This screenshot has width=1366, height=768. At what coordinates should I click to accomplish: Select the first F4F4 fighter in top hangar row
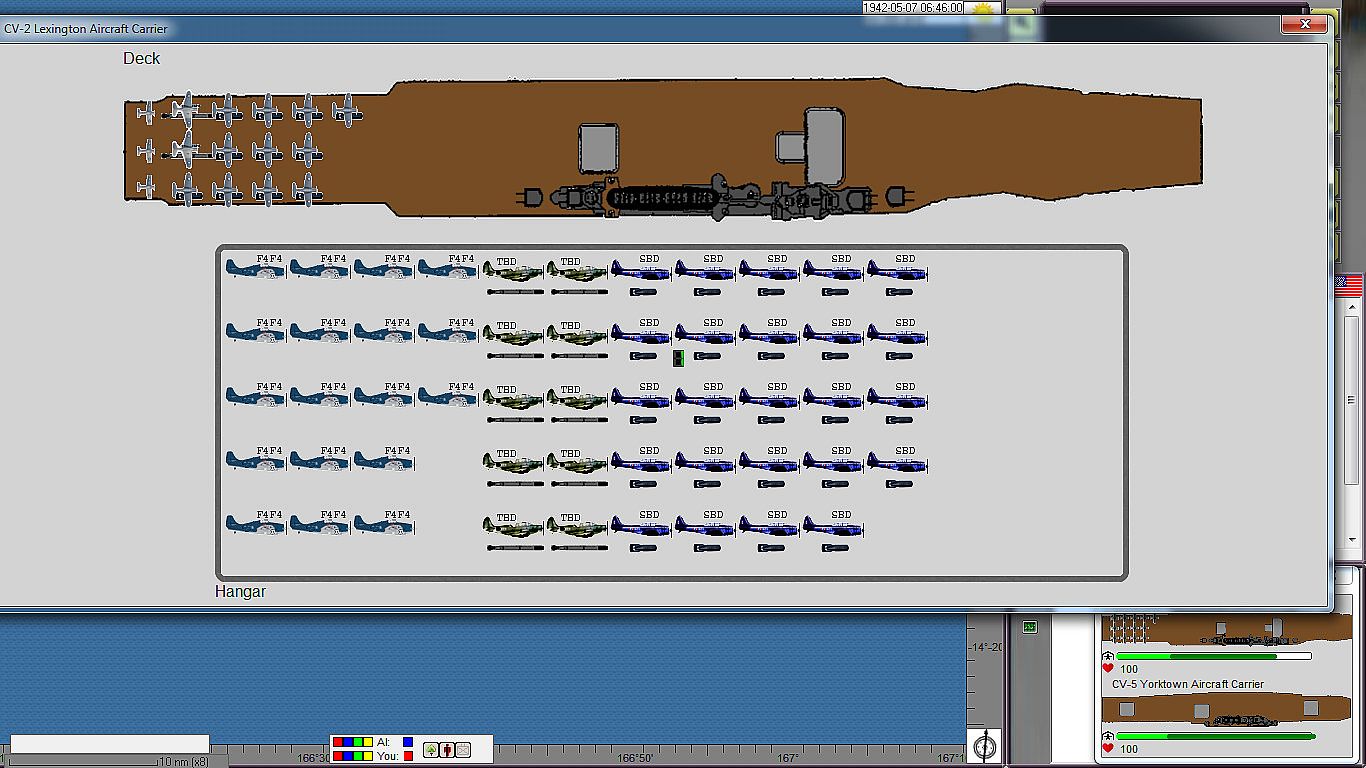pos(256,267)
